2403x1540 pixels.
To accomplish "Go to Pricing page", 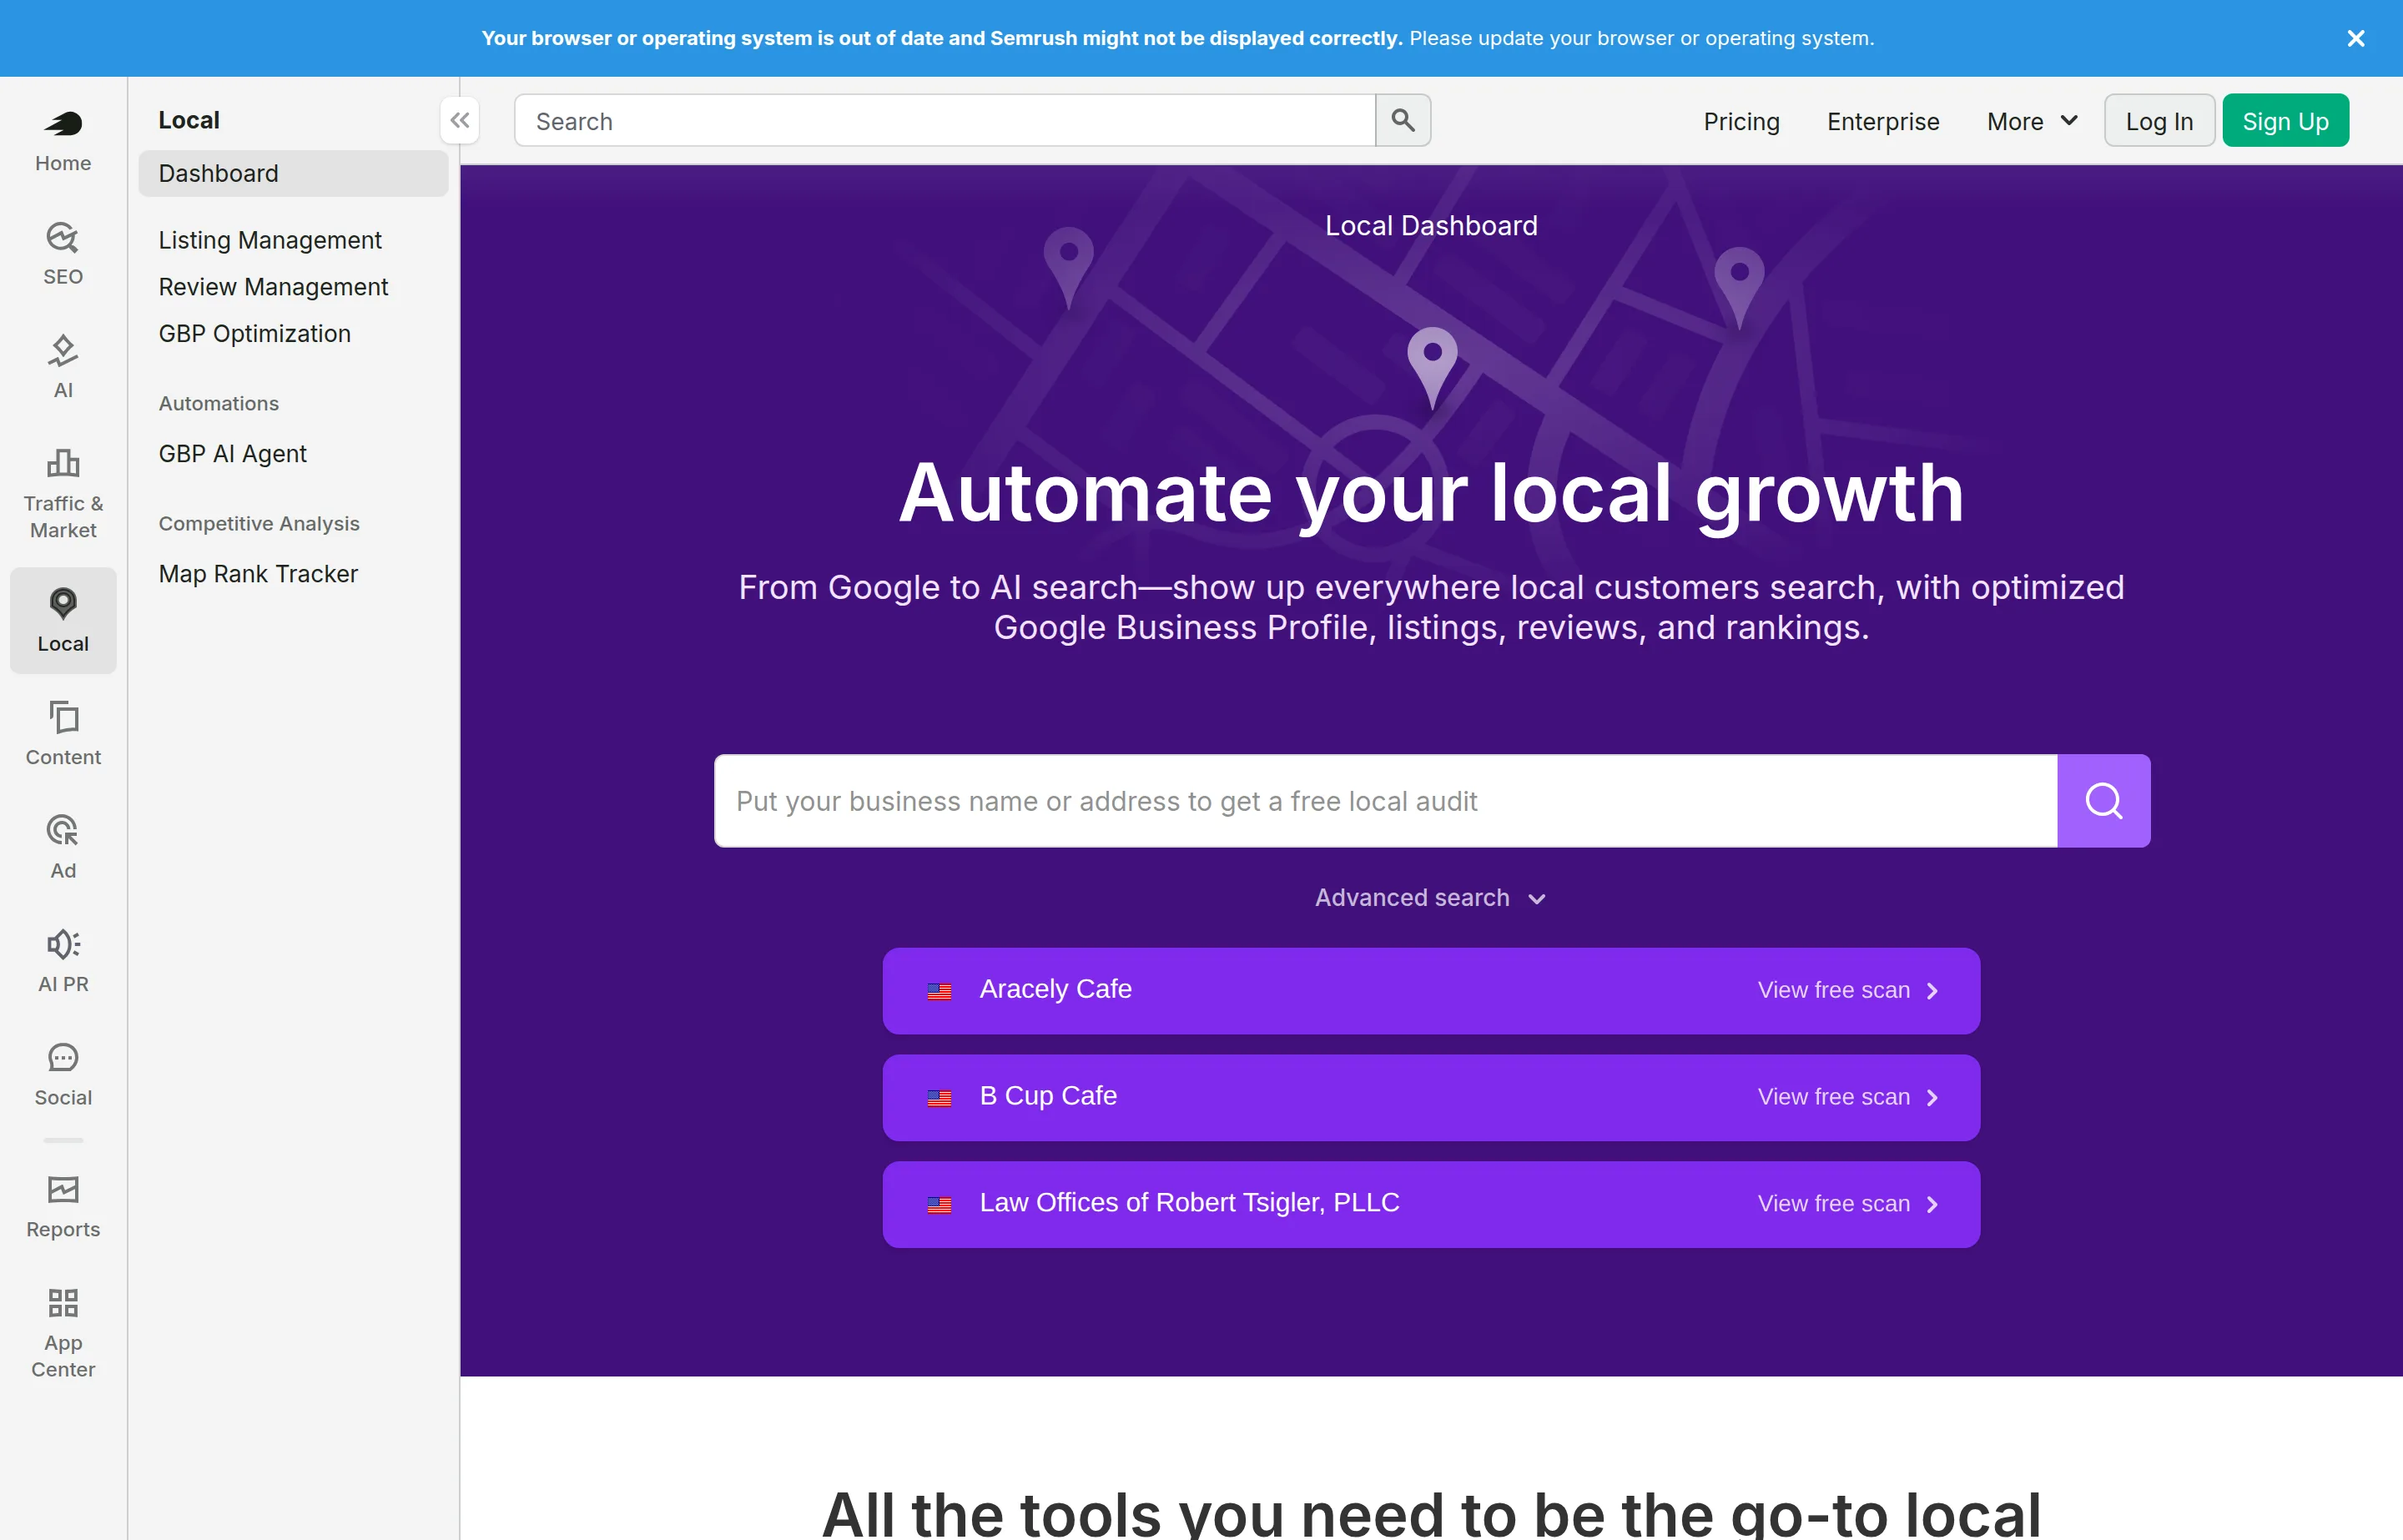I will [1741, 121].
